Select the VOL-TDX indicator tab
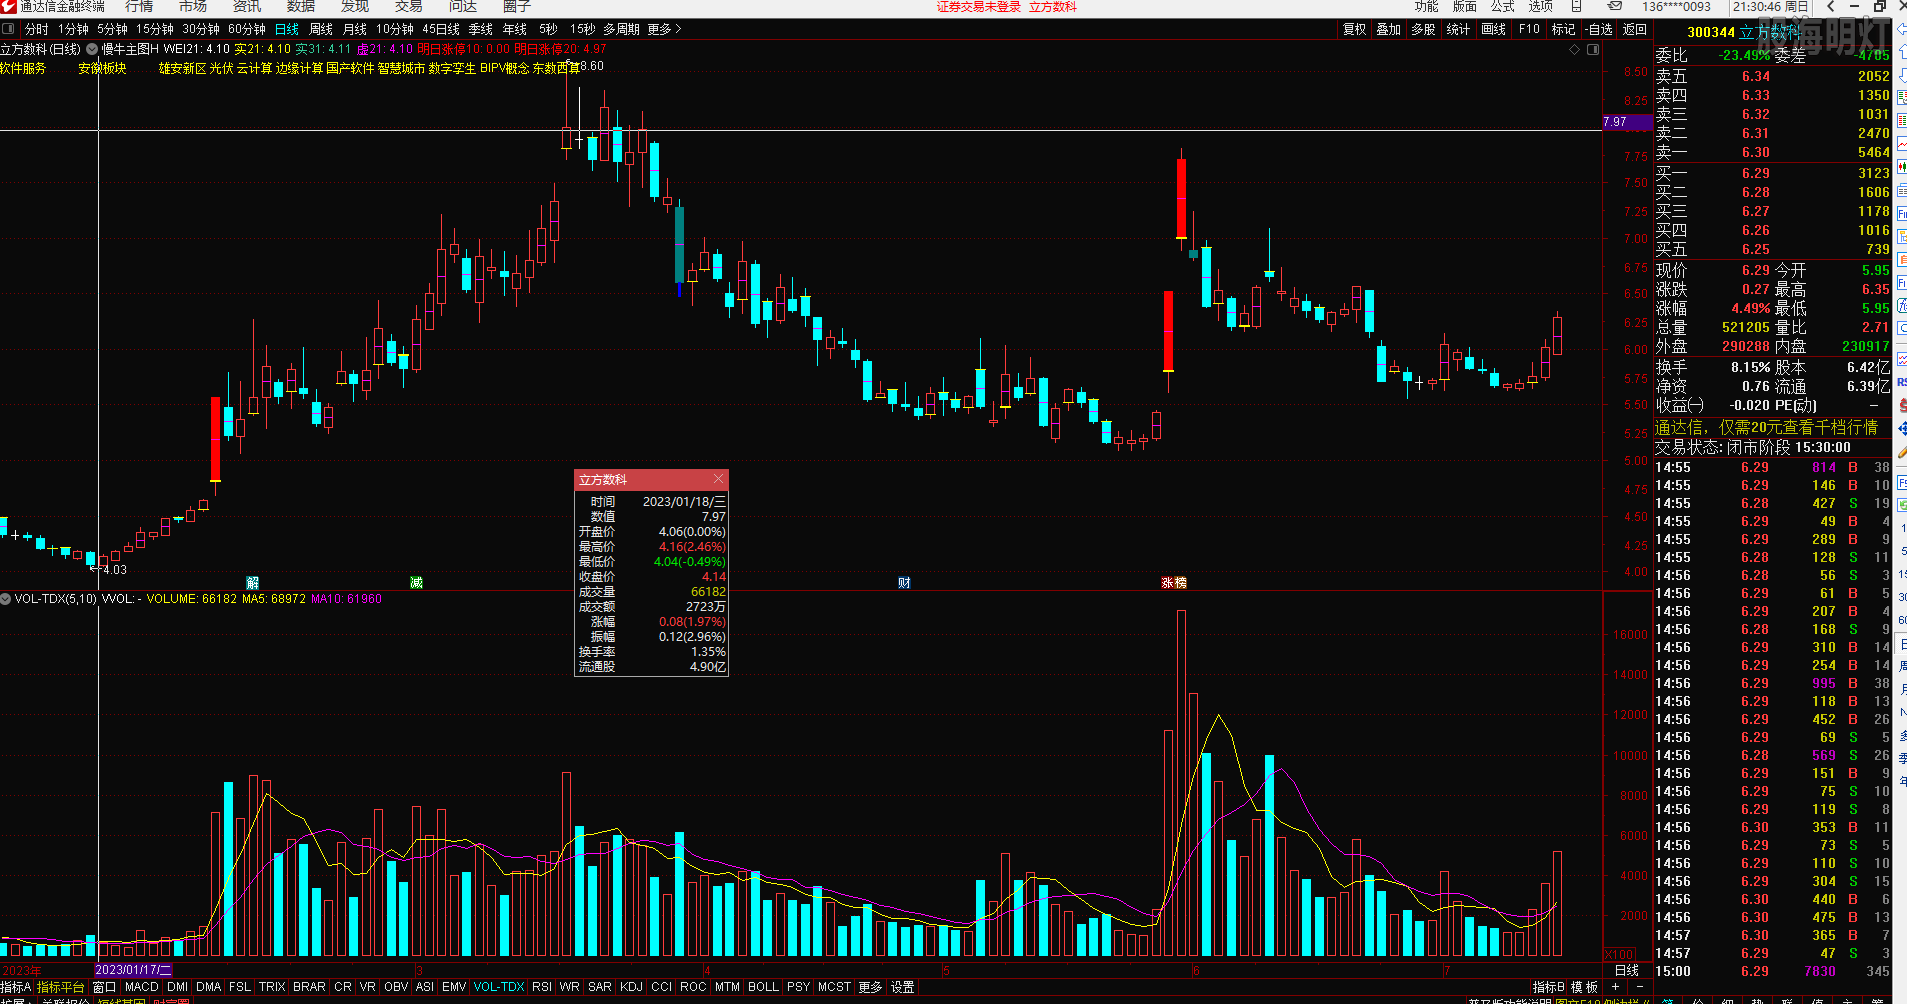This screenshot has width=1907, height=1004. pos(499,987)
